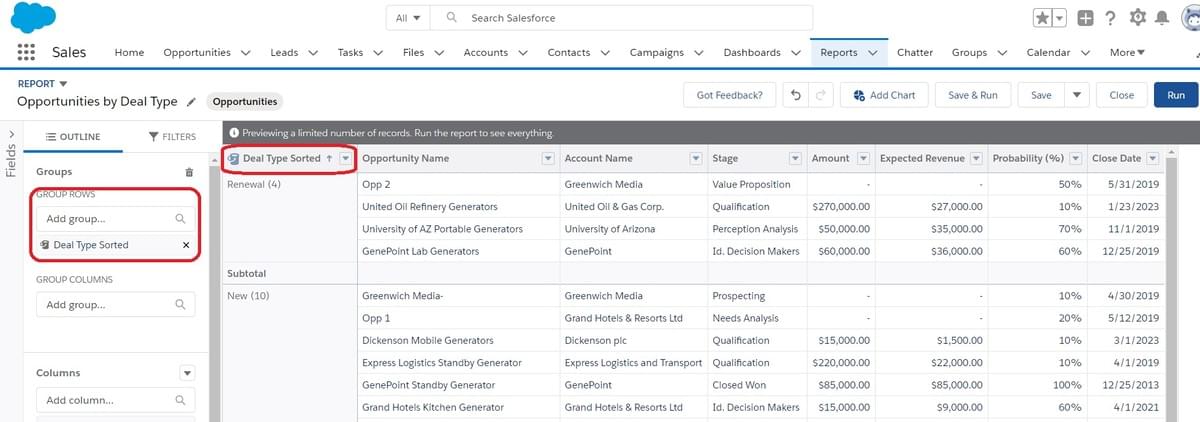Switch to the OUTLINE tab
Viewport: 1200px width, 422px height.
74,136
